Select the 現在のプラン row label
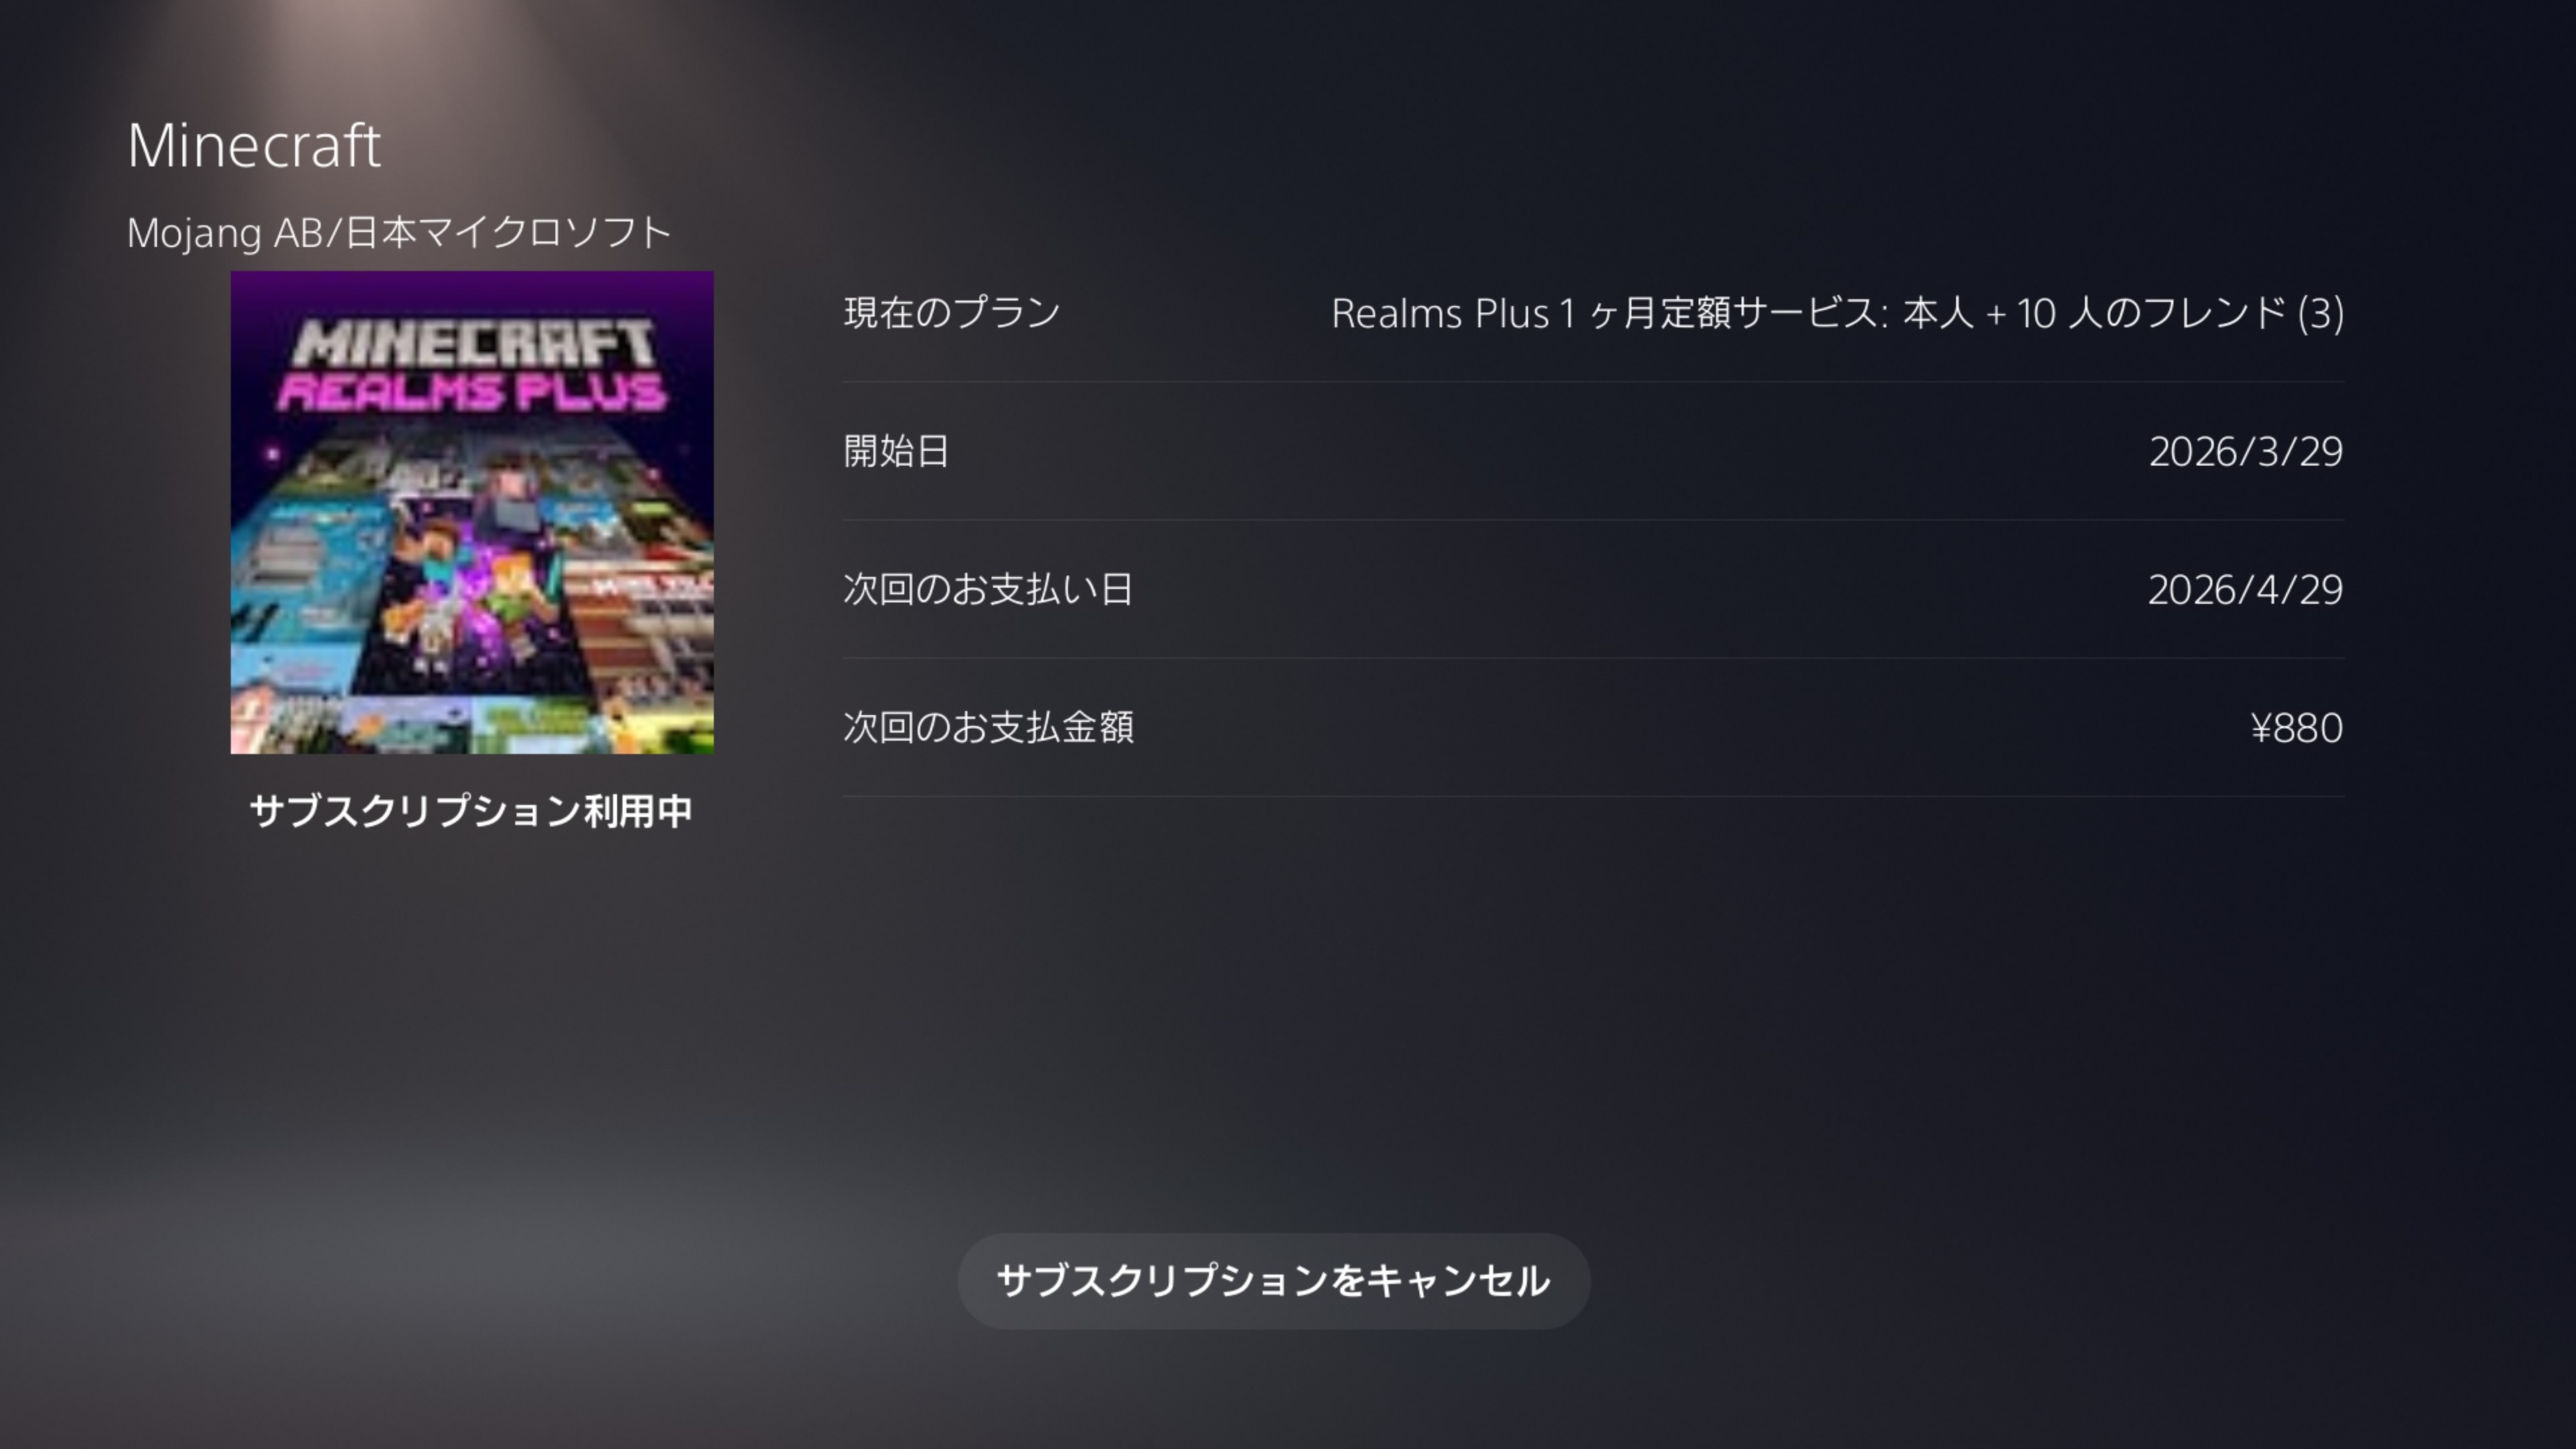The width and height of the screenshot is (2576, 1449). click(951, 313)
